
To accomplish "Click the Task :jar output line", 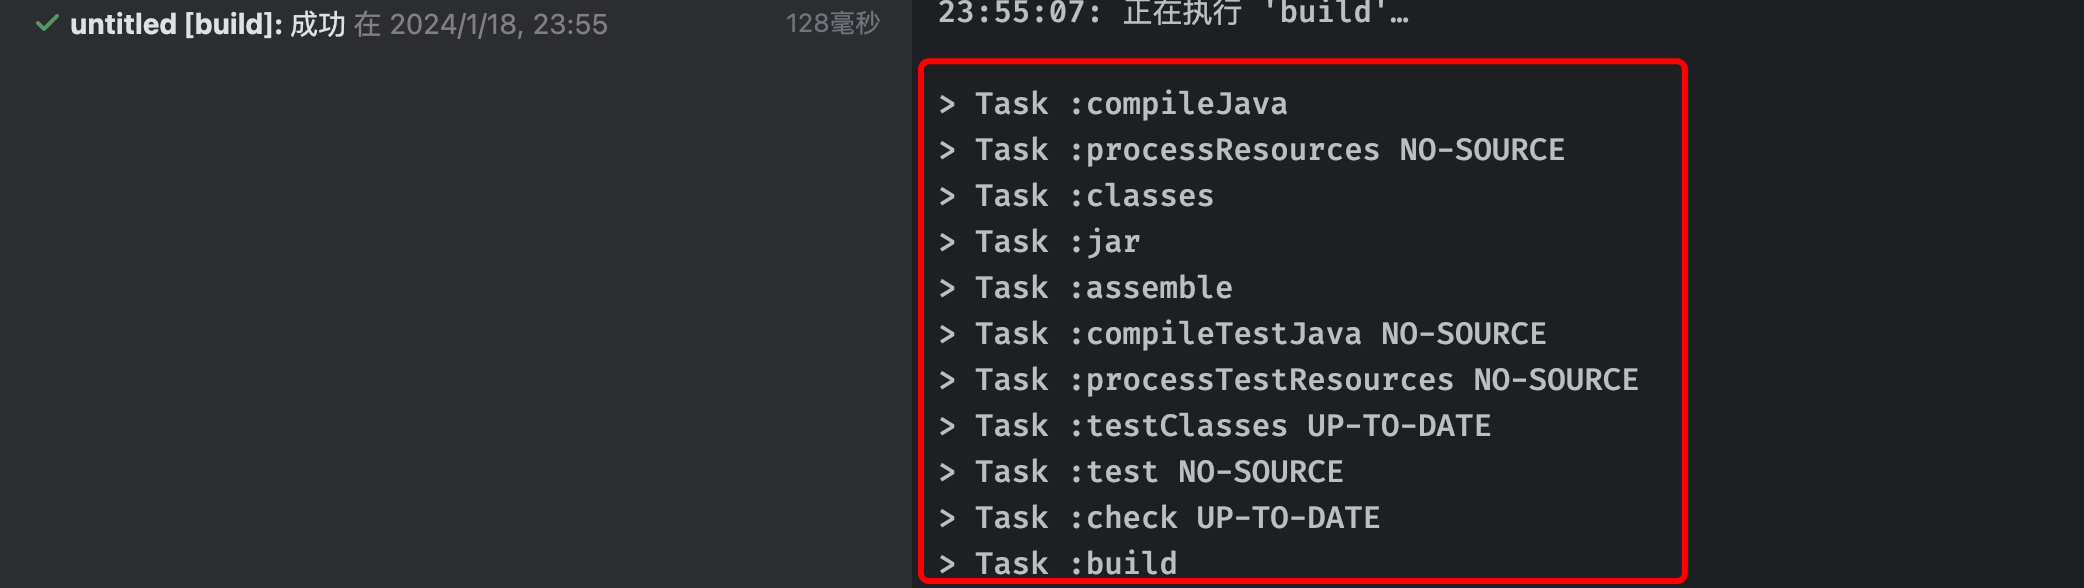I will coord(1040,241).
